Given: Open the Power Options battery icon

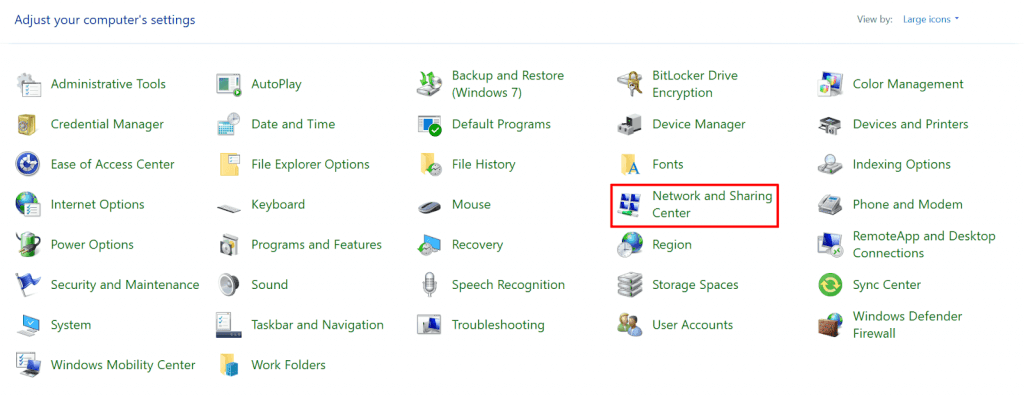Looking at the screenshot, I should point(27,244).
